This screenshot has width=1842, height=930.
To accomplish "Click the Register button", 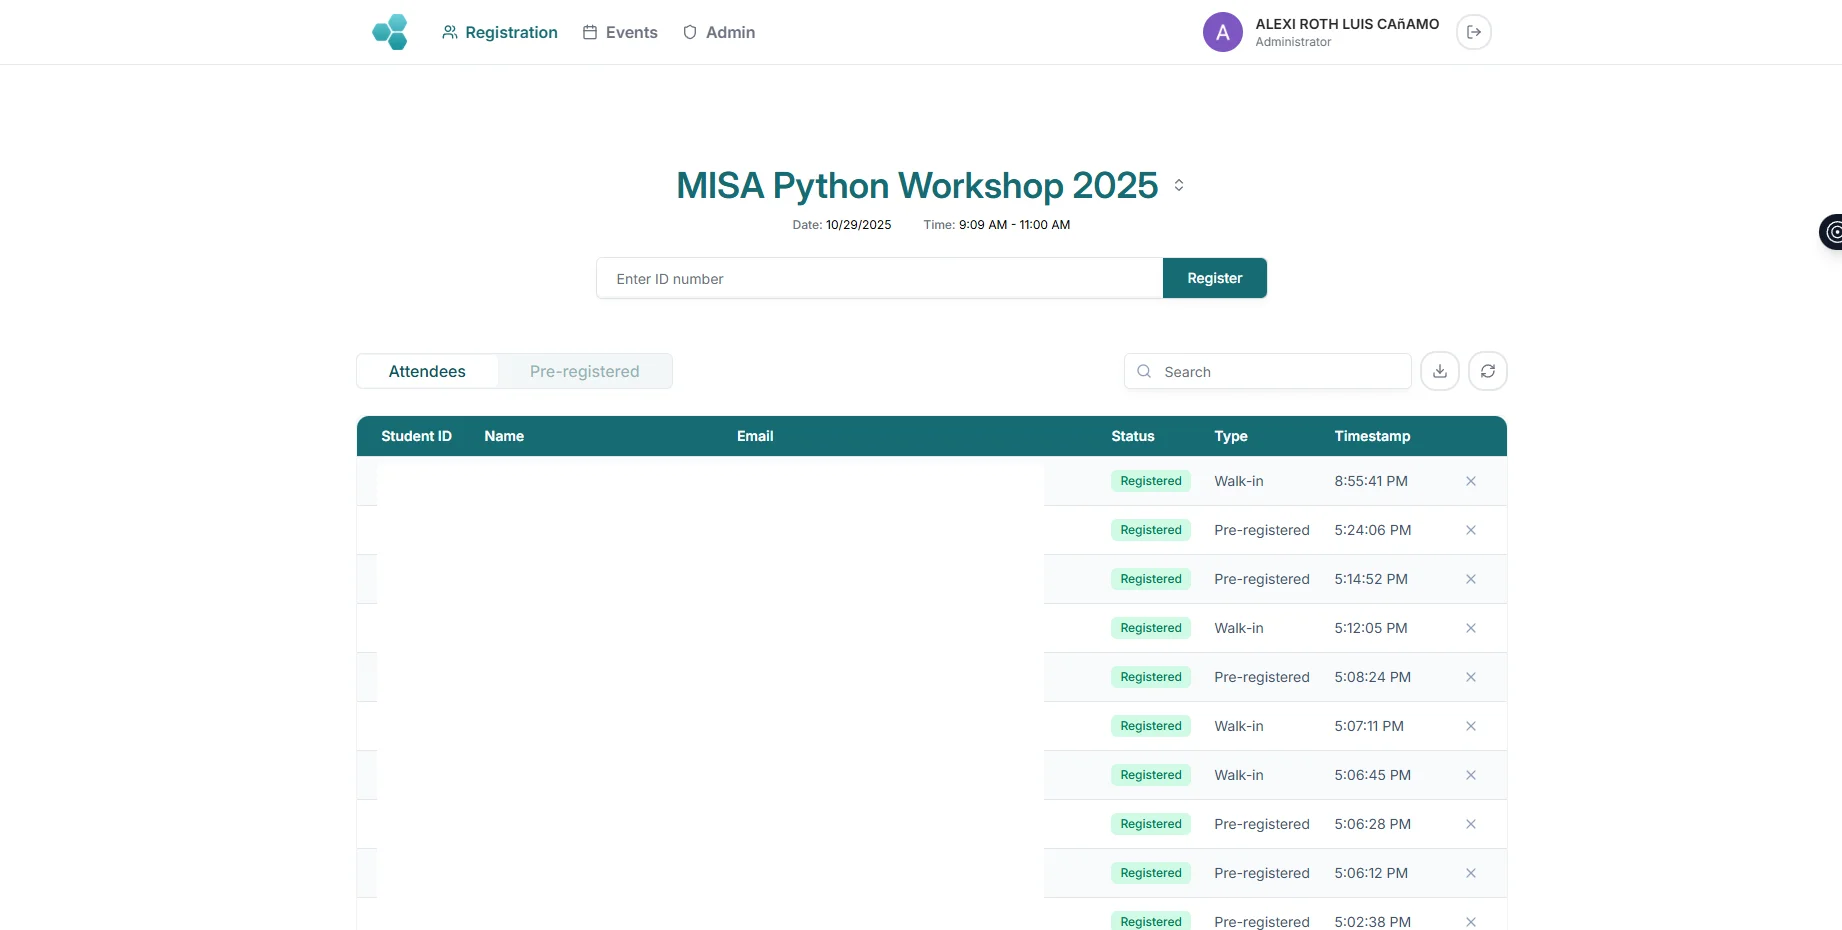I will point(1214,278).
